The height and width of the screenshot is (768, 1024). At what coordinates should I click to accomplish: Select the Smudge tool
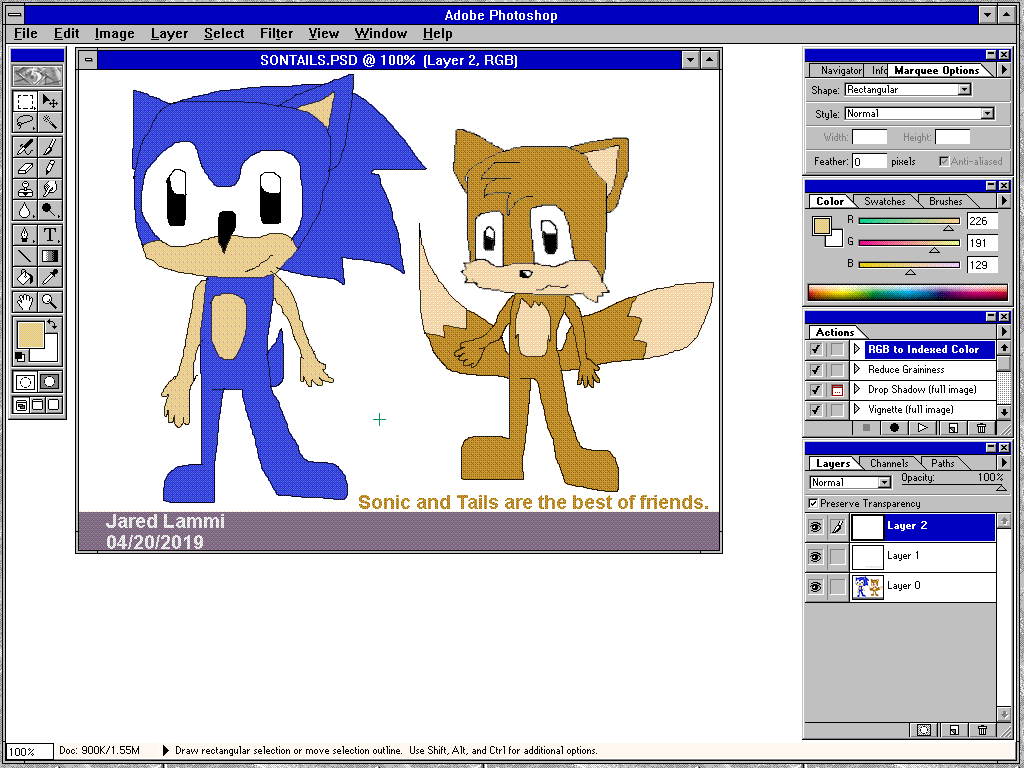coord(50,189)
